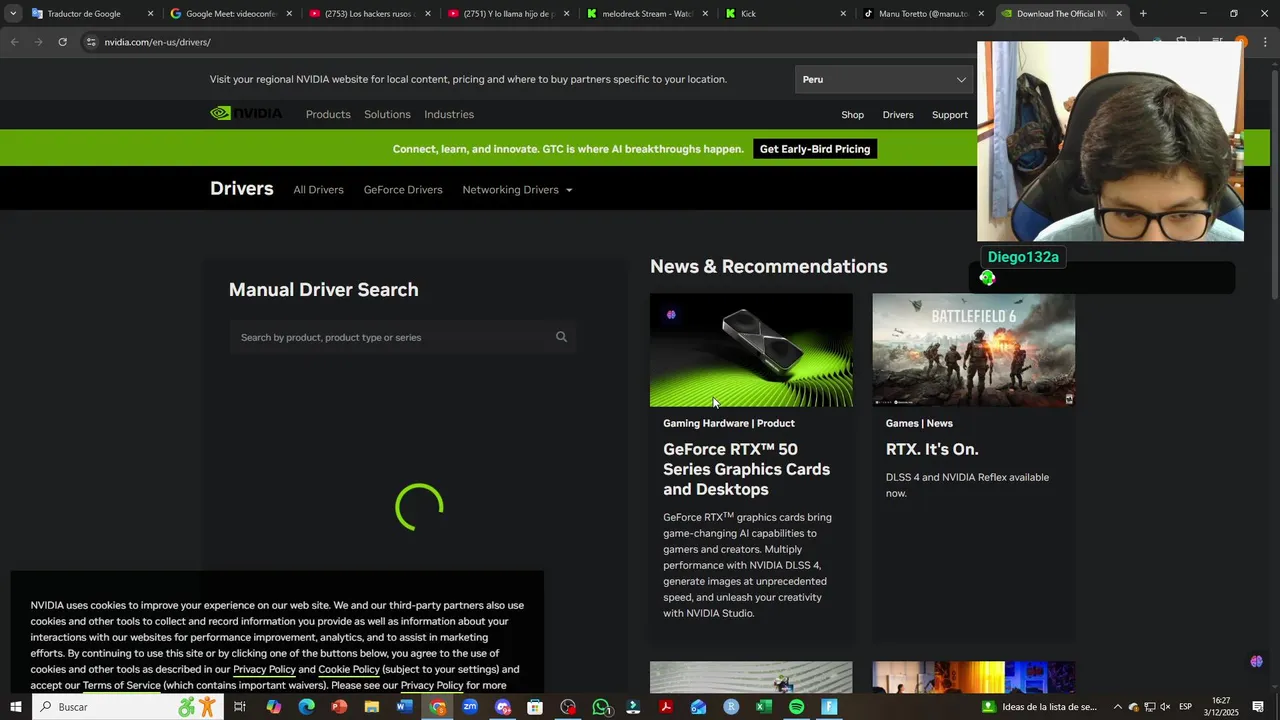The height and width of the screenshot is (720, 1280).
Task: Open Excel from the taskbar
Action: tap(764, 707)
